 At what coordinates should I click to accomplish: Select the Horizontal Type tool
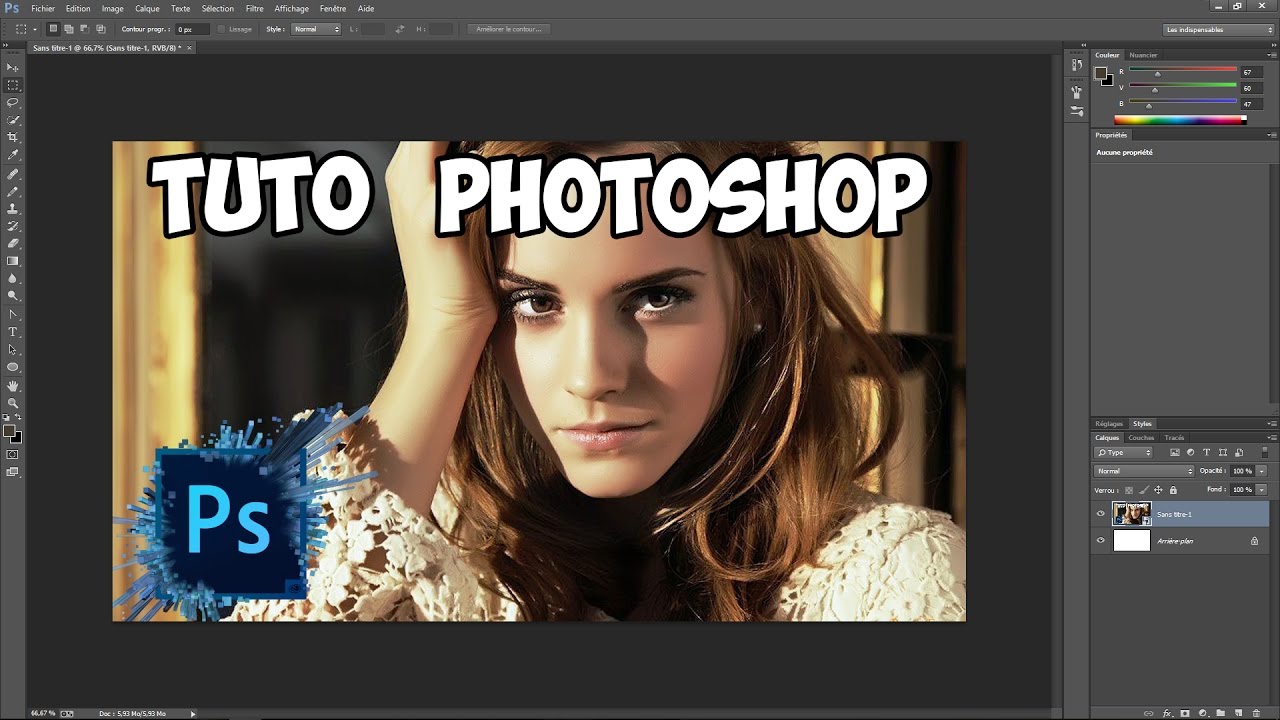(13, 332)
